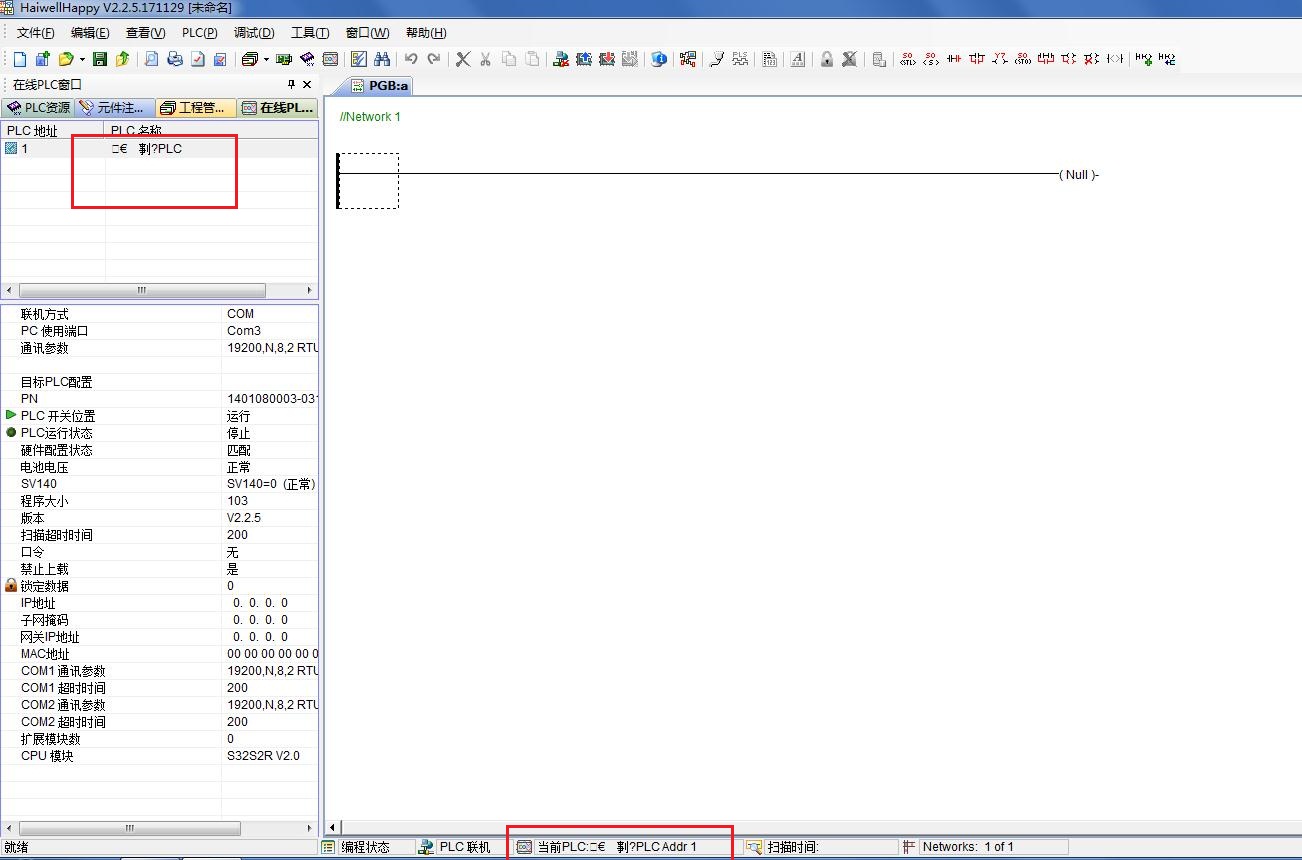The image size is (1302, 860).
Task: Insert a normally-open contact from toolbar
Action: coord(954,59)
